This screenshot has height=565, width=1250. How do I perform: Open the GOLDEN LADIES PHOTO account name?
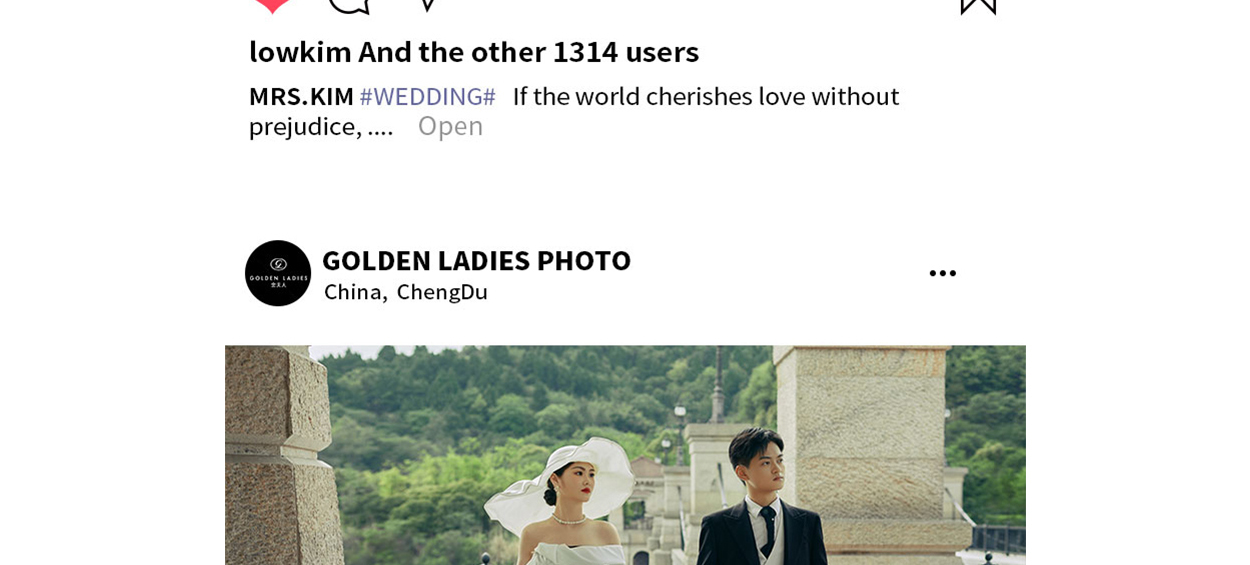click(476, 260)
